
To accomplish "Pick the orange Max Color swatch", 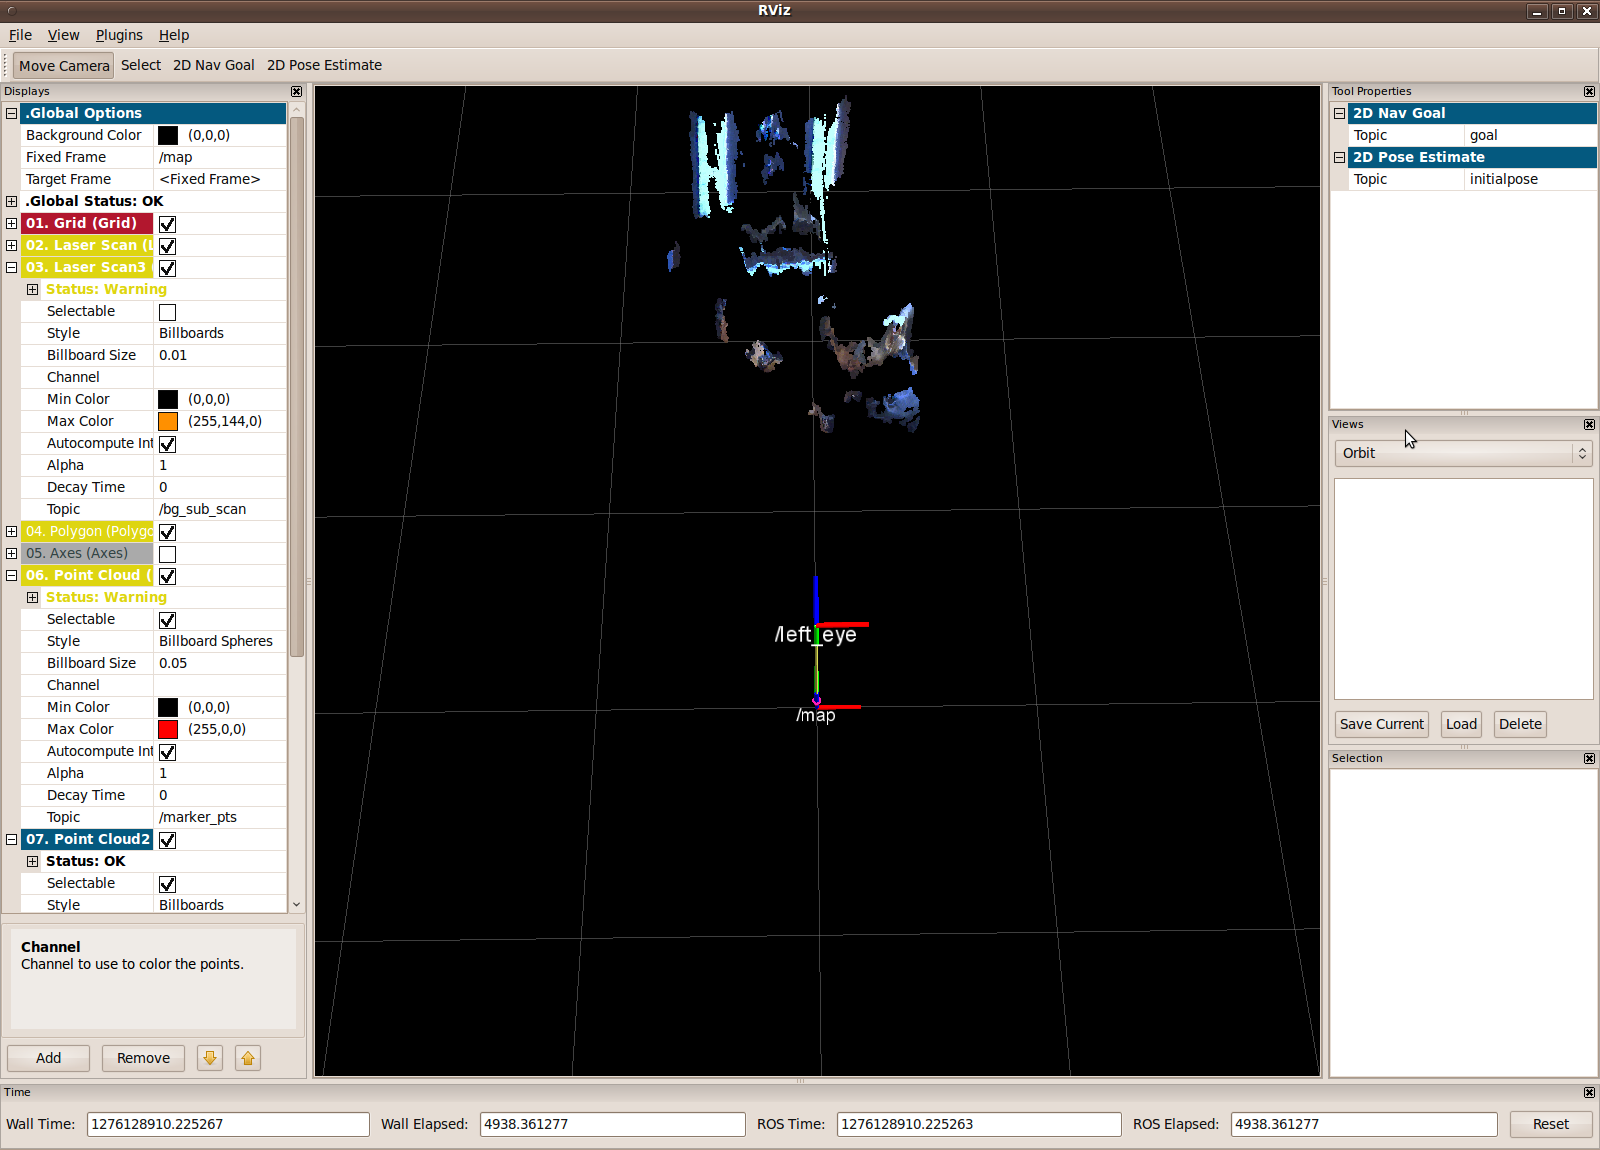I will 168,421.
